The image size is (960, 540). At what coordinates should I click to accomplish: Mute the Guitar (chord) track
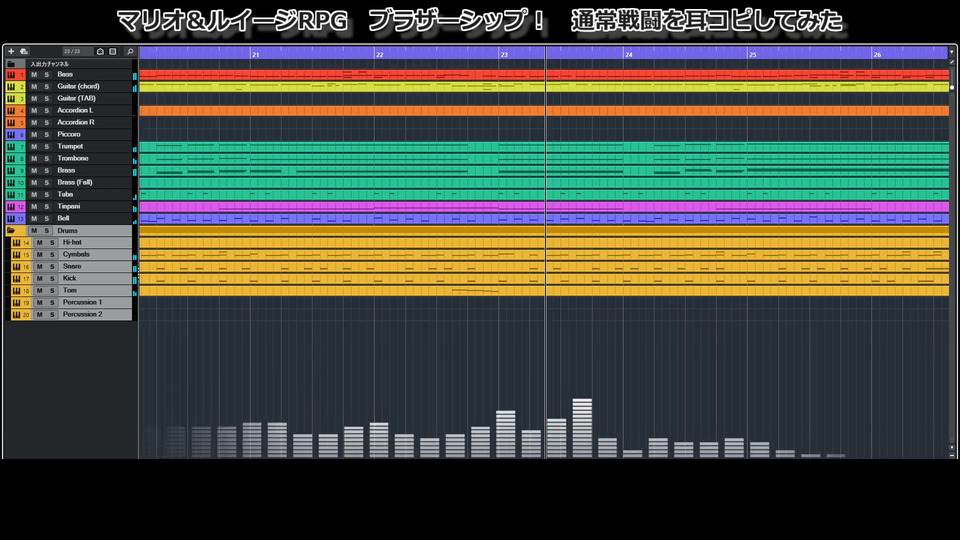(34, 86)
